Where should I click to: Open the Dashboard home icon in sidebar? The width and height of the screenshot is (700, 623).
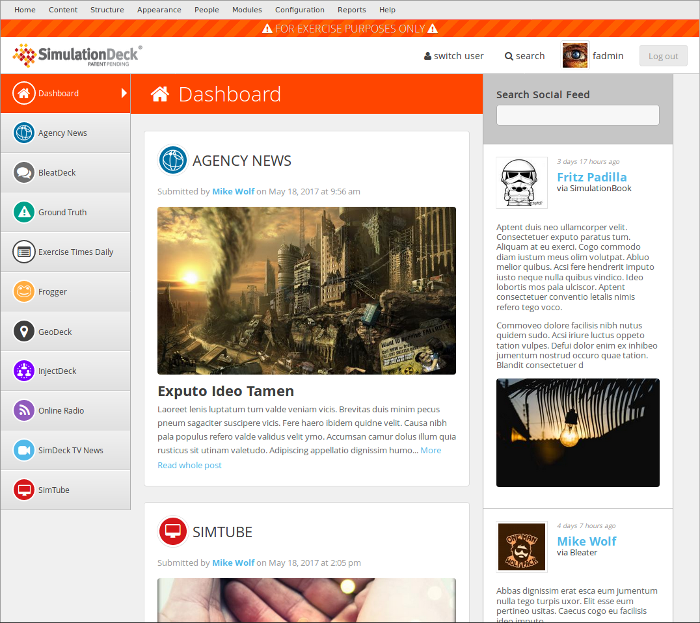coord(24,93)
